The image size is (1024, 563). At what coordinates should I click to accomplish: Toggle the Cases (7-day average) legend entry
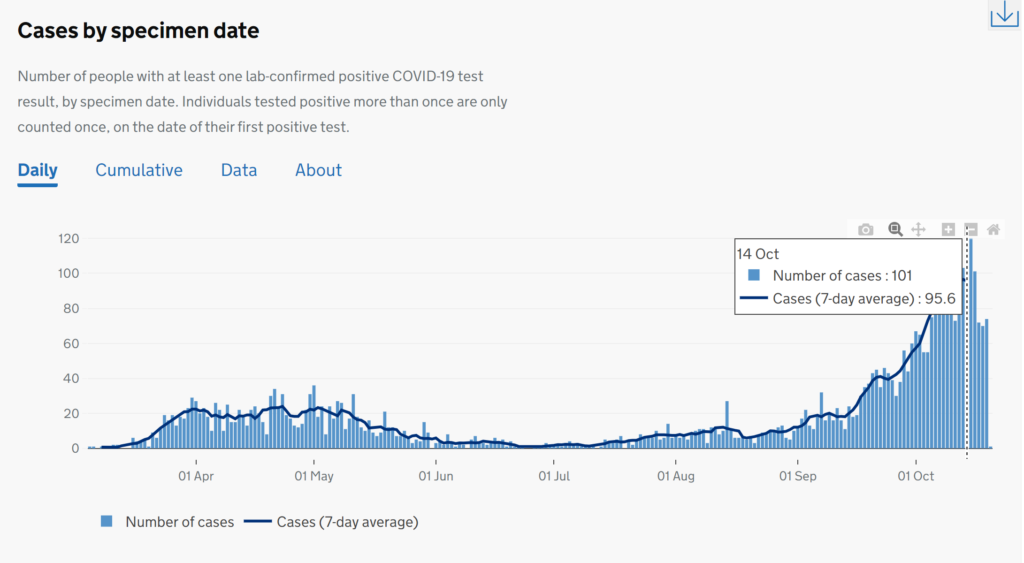(x=332, y=522)
